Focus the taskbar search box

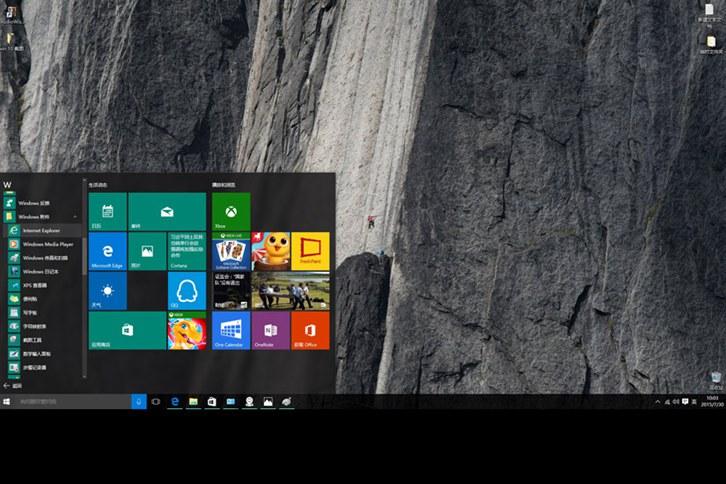[x=73, y=402]
